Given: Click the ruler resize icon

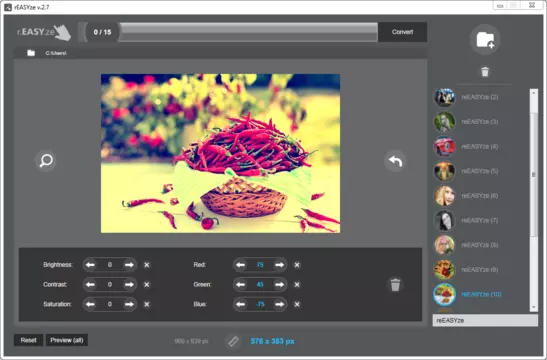Looking at the screenshot, I should [233, 341].
